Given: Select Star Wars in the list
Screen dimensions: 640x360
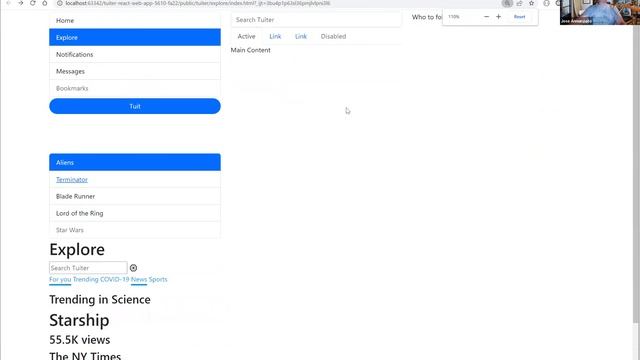Looking at the screenshot, I should (135, 230).
